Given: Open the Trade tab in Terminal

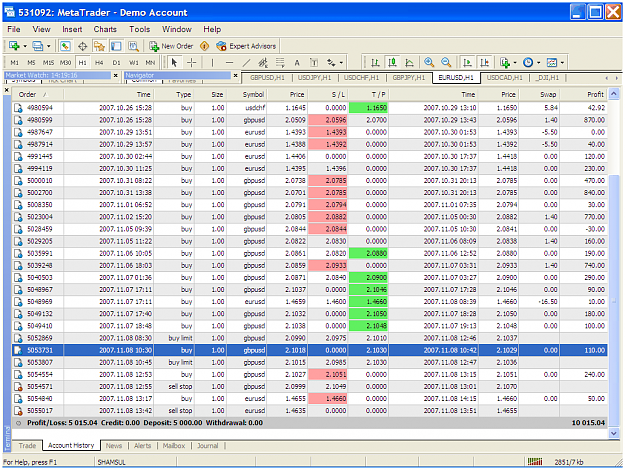Looking at the screenshot, I should pos(27,446).
